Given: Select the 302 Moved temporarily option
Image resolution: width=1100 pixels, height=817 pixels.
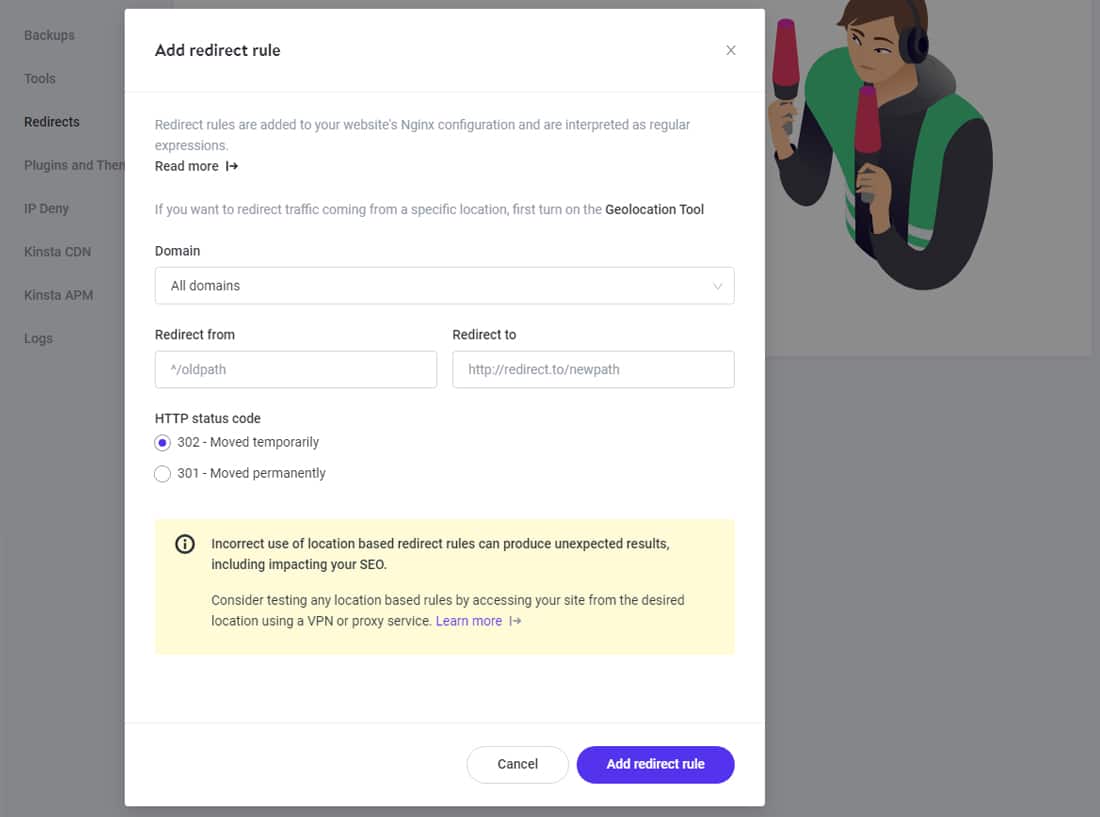Looking at the screenshot, I should click(162, 442).
